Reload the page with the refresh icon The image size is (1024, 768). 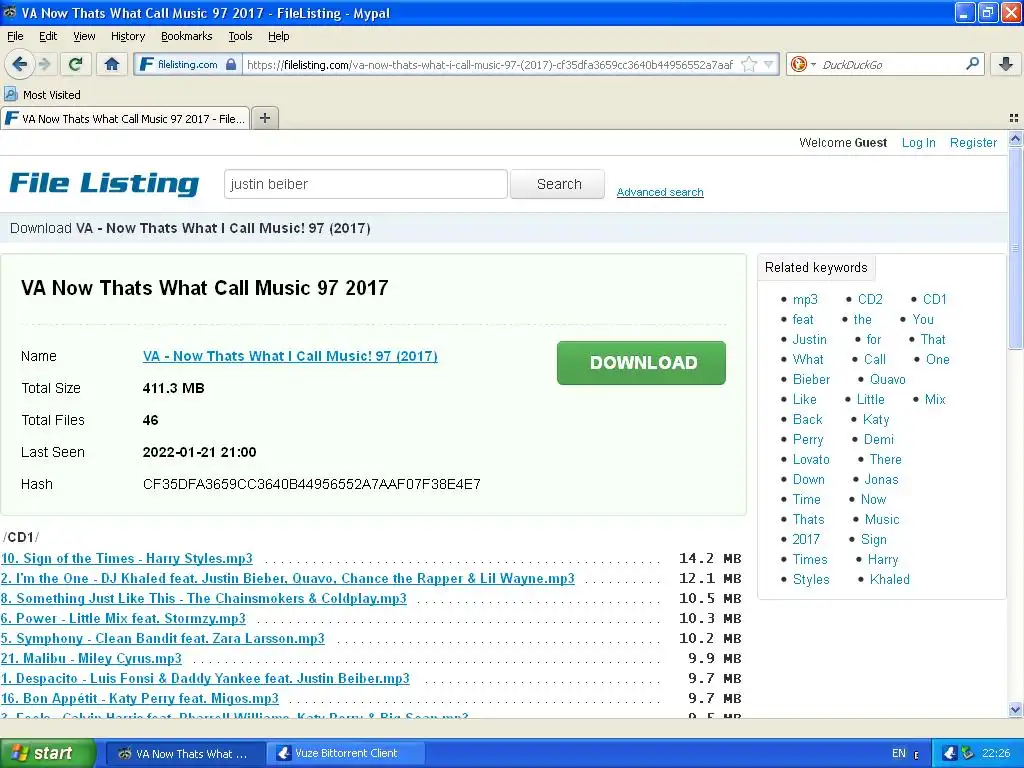(x=76, y=64)
